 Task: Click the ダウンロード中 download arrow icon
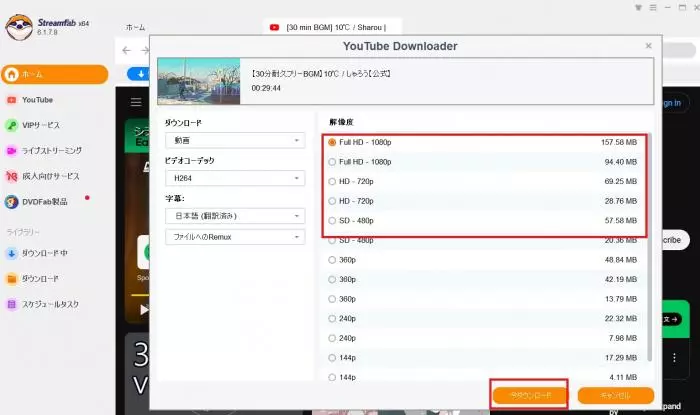[12, 253]
